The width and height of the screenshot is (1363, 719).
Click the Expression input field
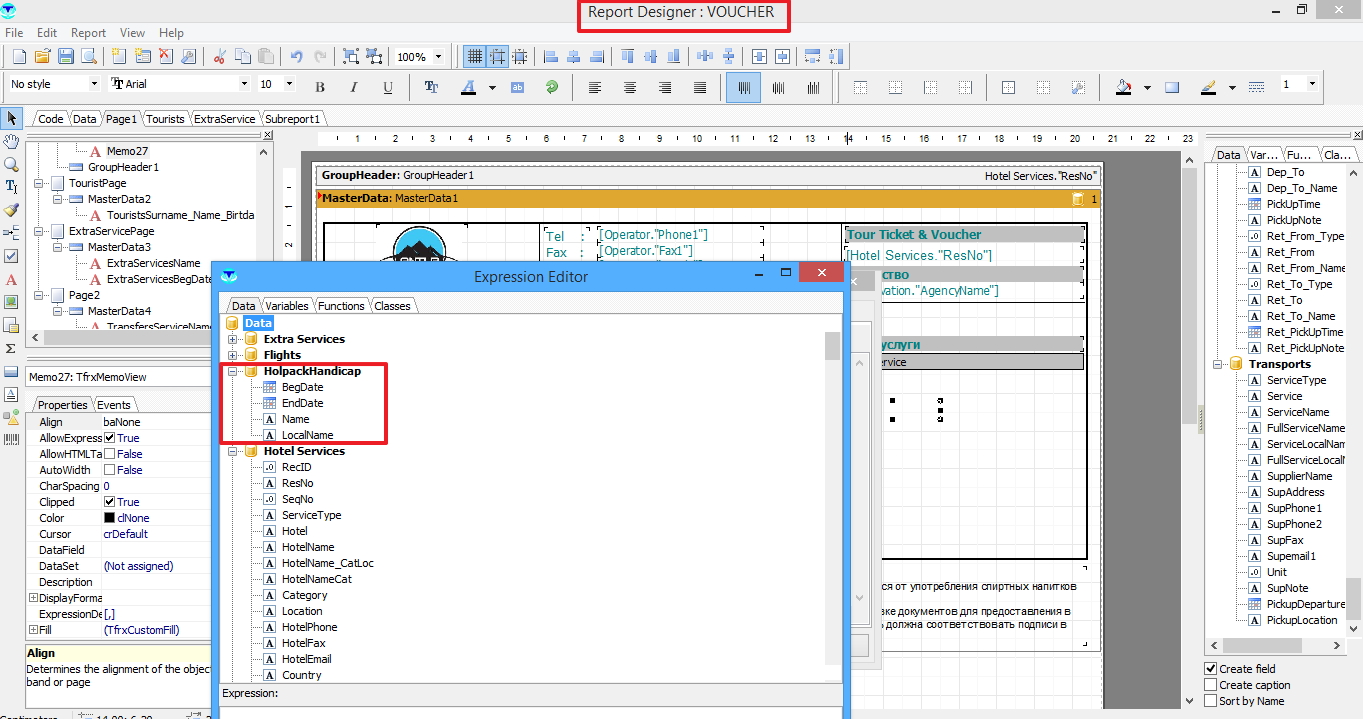point(530,712)
